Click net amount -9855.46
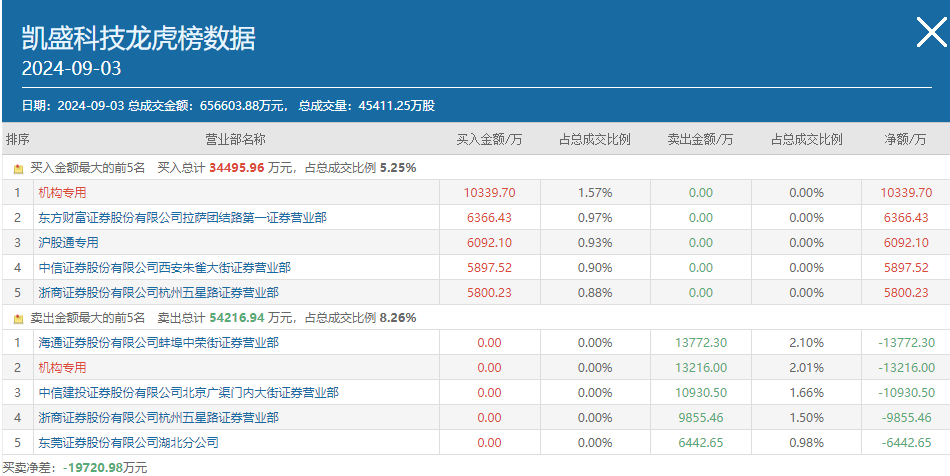Viewport: 950px width, 476px height. click(x=906, y=417)
